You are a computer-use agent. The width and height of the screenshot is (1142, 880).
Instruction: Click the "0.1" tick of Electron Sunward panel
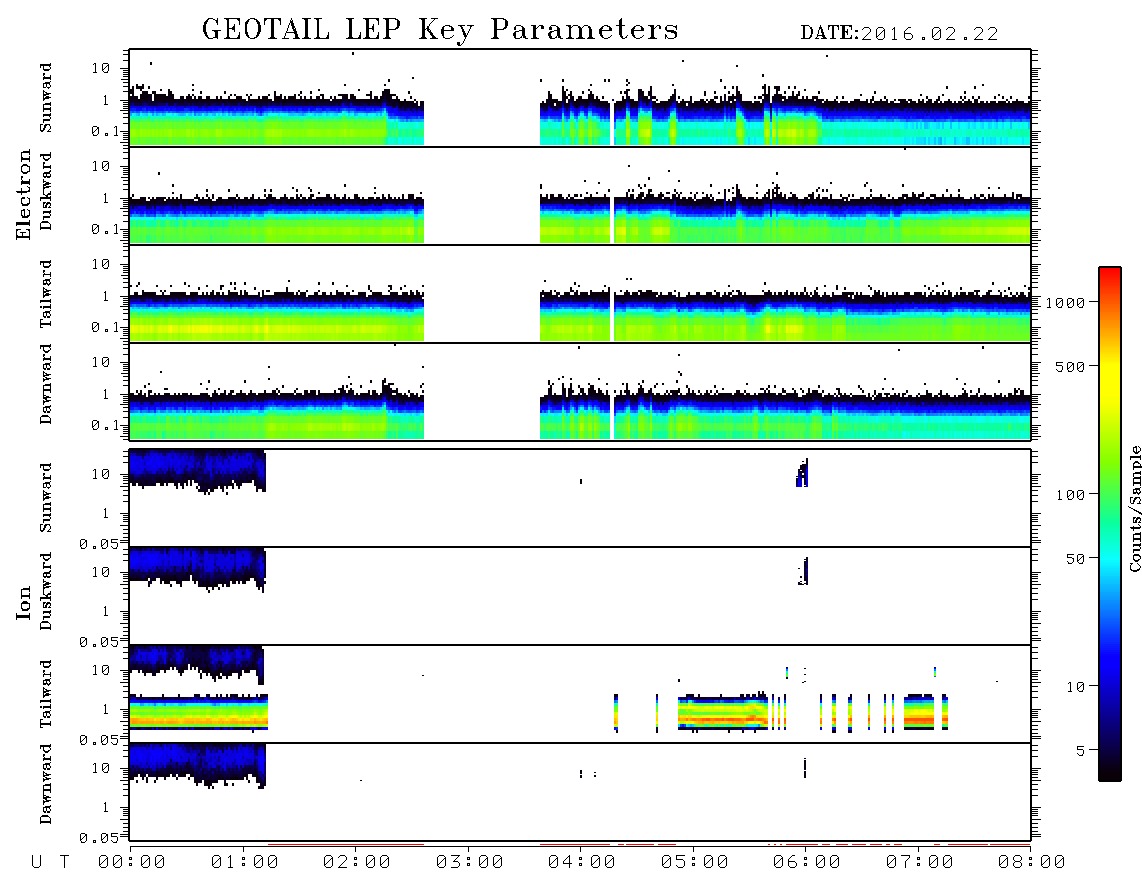(x=105, y=131)
